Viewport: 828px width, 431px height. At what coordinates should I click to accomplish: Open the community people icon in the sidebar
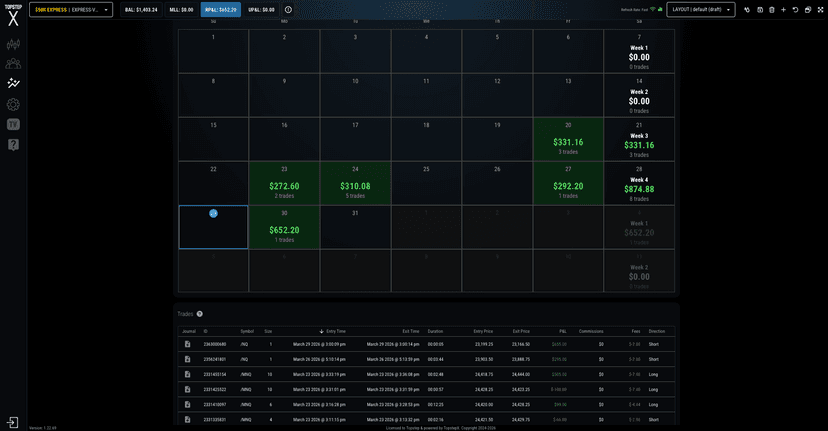[x=13, y=64]
